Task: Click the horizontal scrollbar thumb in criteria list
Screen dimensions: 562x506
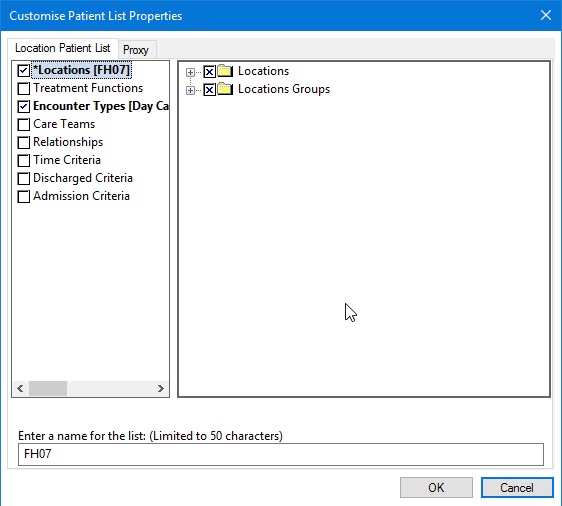Action: click(48, 388)
